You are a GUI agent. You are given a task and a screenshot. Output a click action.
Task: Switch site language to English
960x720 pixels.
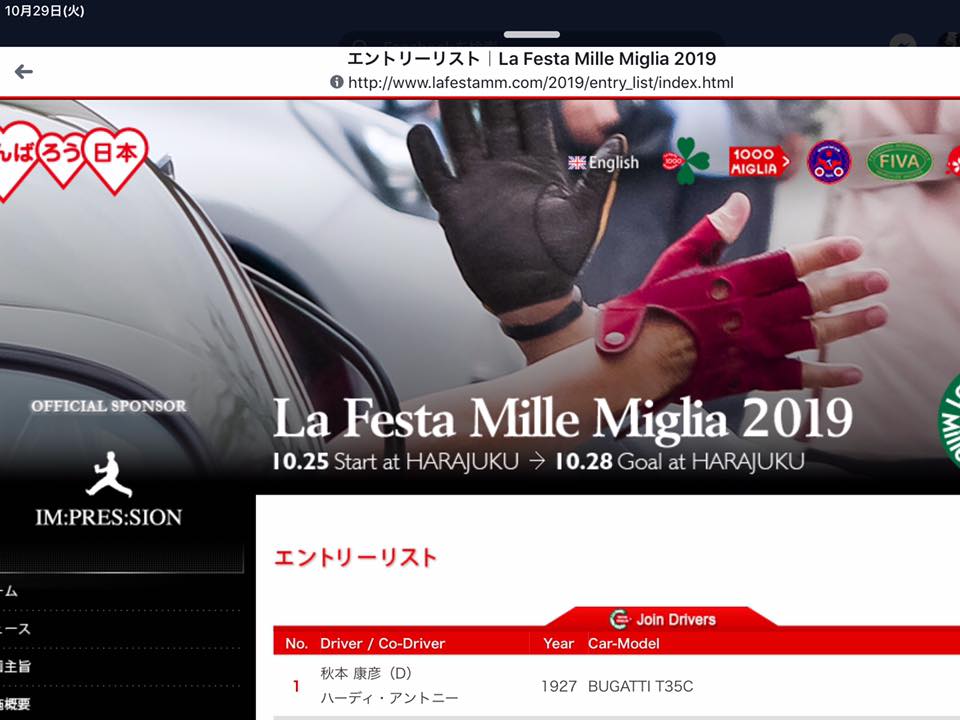coord(603,162)
